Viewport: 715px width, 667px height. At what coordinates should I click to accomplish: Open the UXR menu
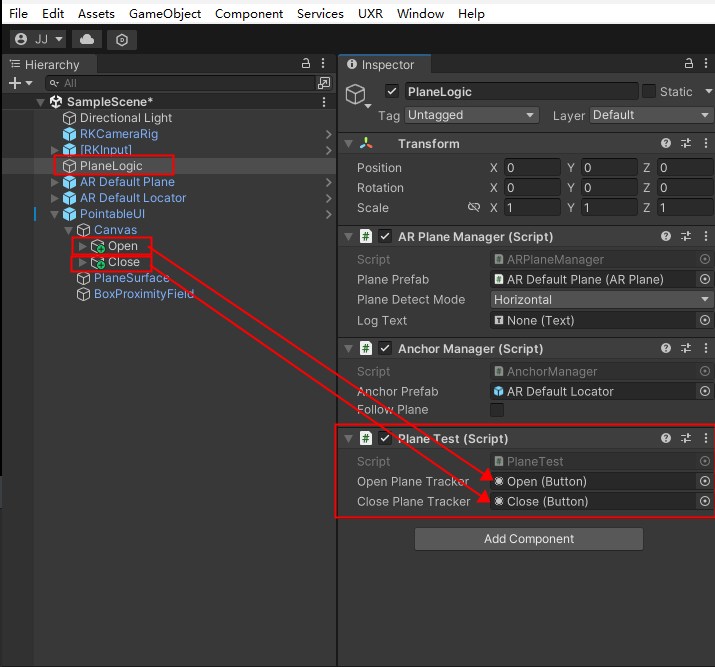370,14
